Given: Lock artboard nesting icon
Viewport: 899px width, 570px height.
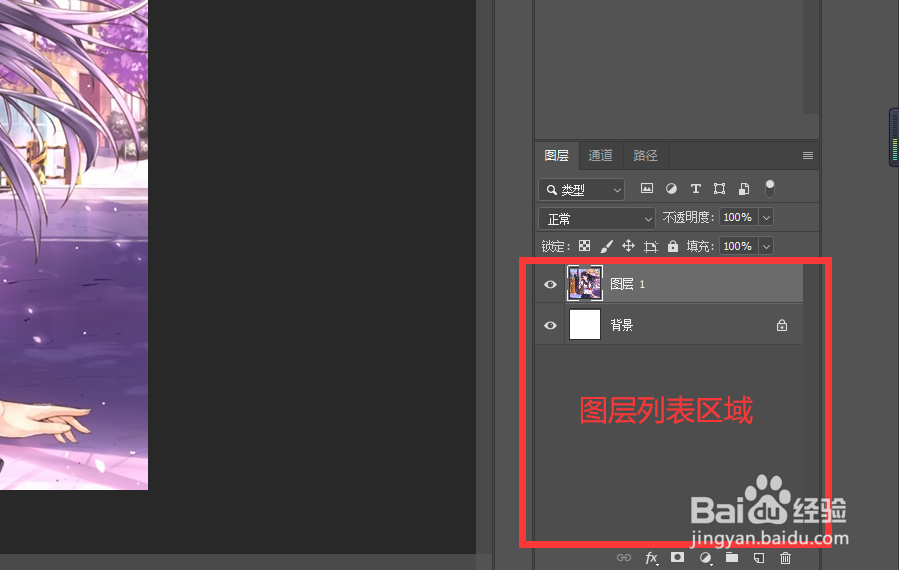Looking at the screenshot, I should [x=651, y=247].
